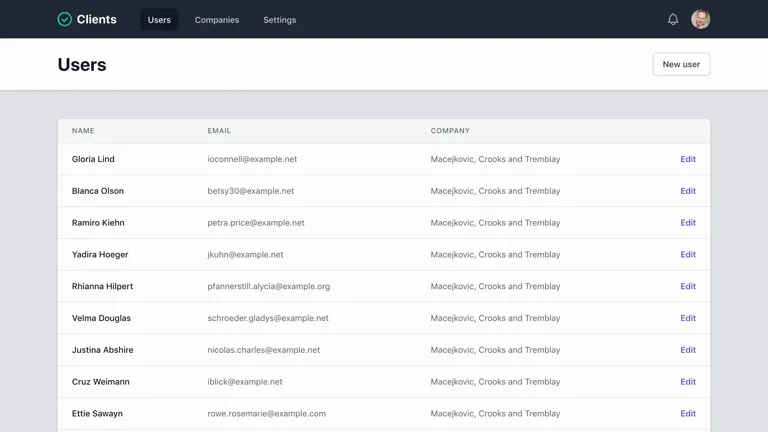Click Edit on Rhianna Hilpert's row
The image size is (768, 432).
(688, 287)
